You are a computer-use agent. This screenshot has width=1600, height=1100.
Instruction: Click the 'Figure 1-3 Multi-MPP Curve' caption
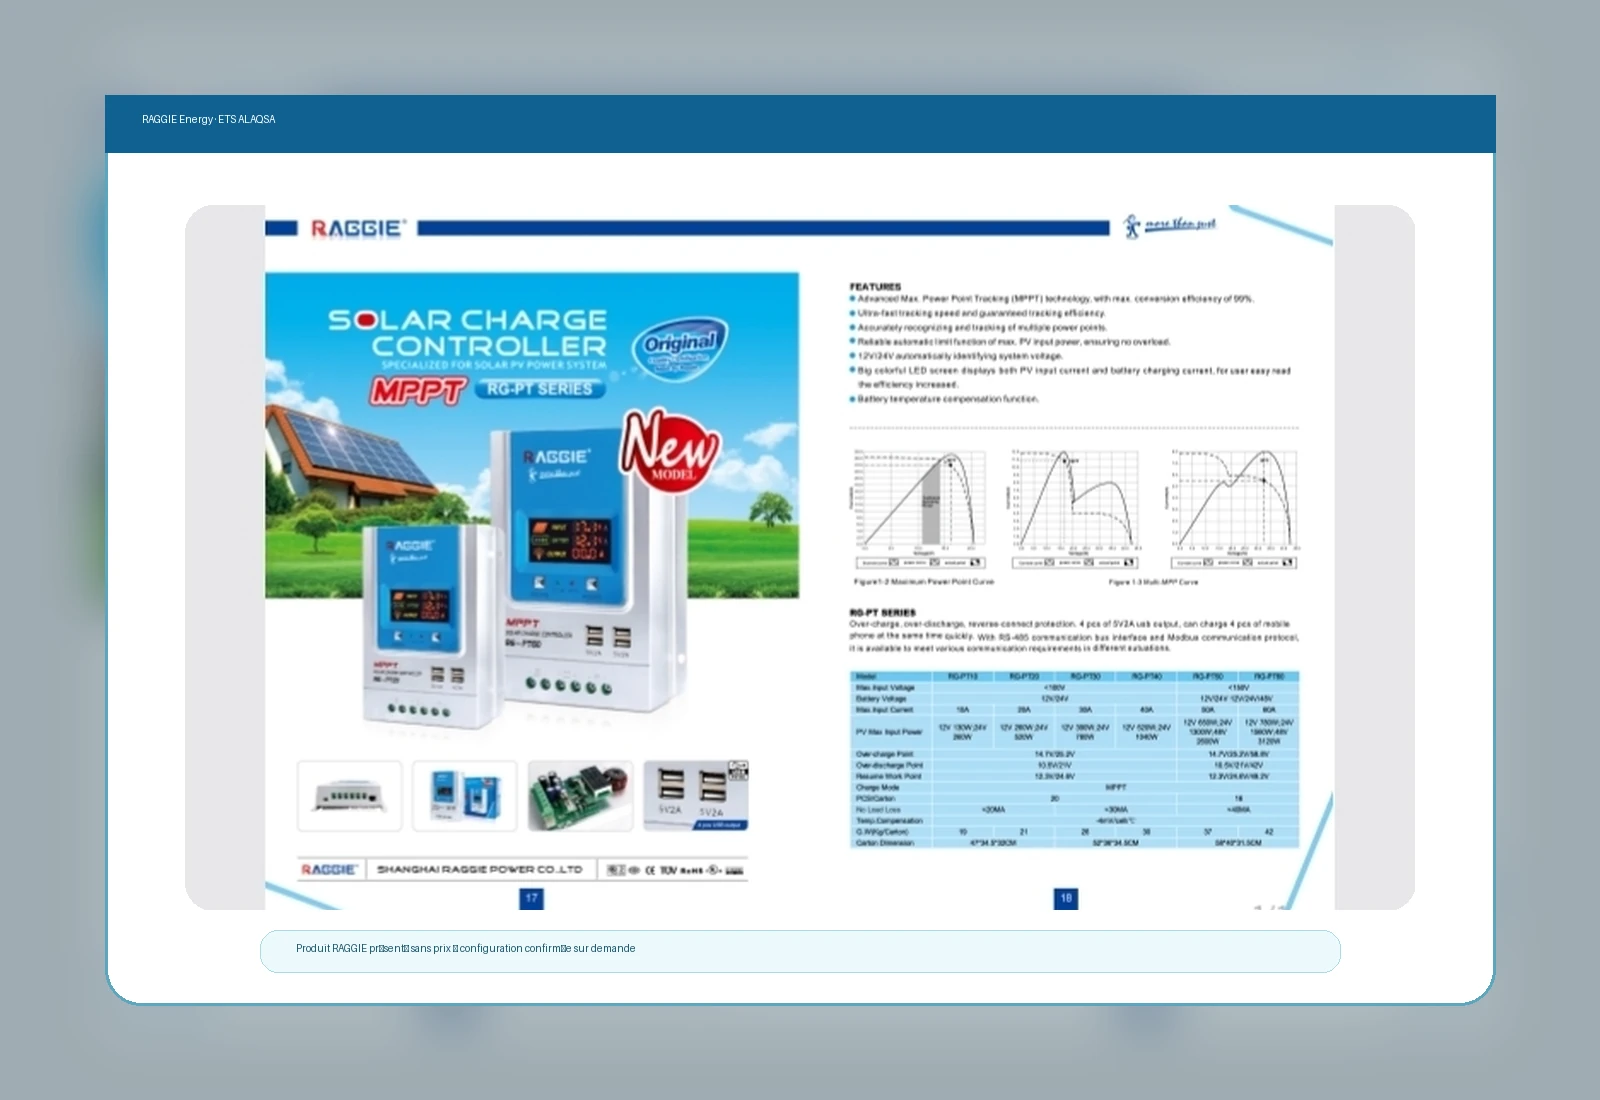click(x=1153, y=582)
